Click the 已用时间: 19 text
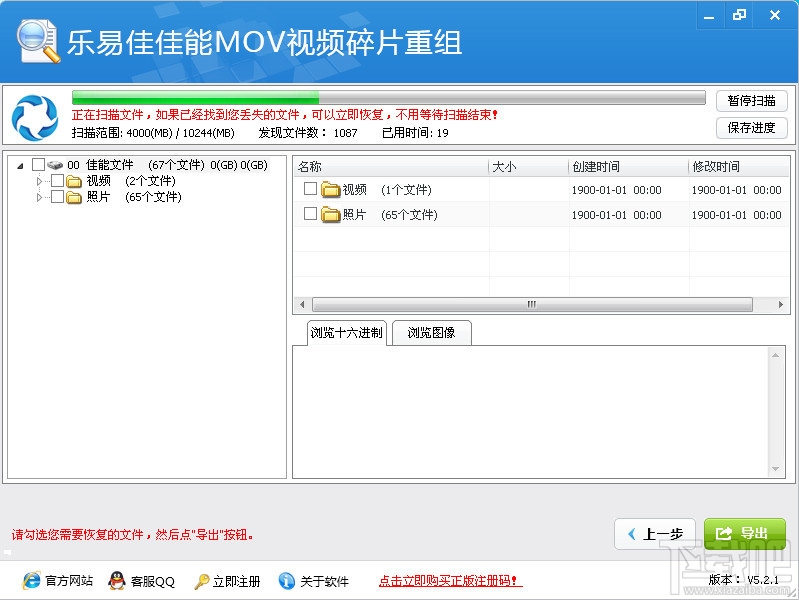The height and width of the screenshot is (600, 799). tap(415, 133)
